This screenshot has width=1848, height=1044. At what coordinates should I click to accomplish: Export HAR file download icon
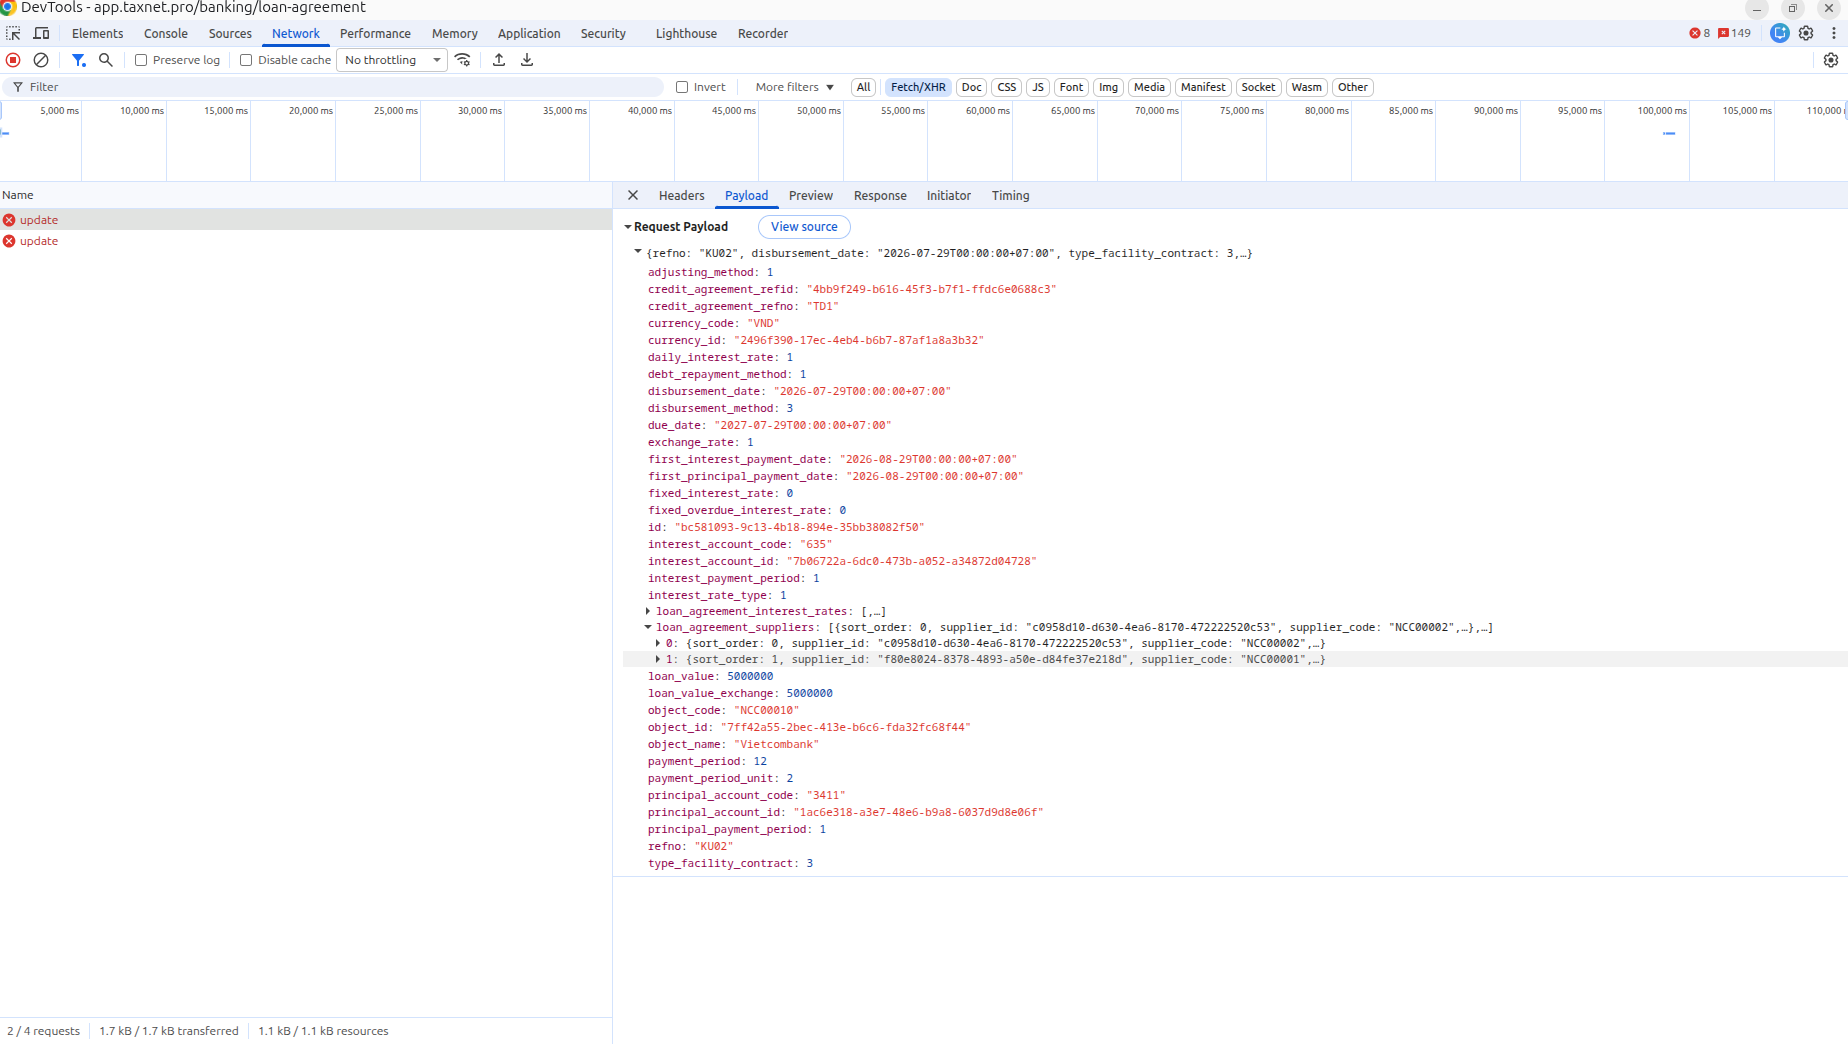527,60
